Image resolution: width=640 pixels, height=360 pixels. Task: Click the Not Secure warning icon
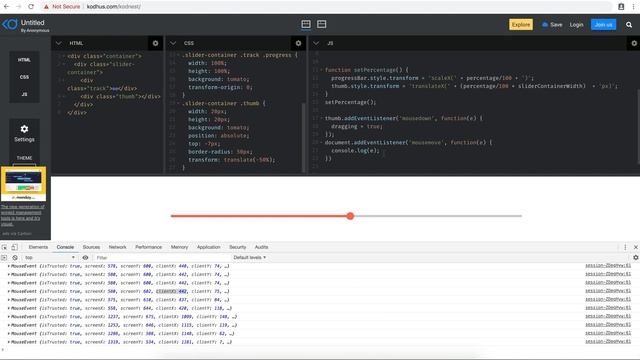(46, 7)
